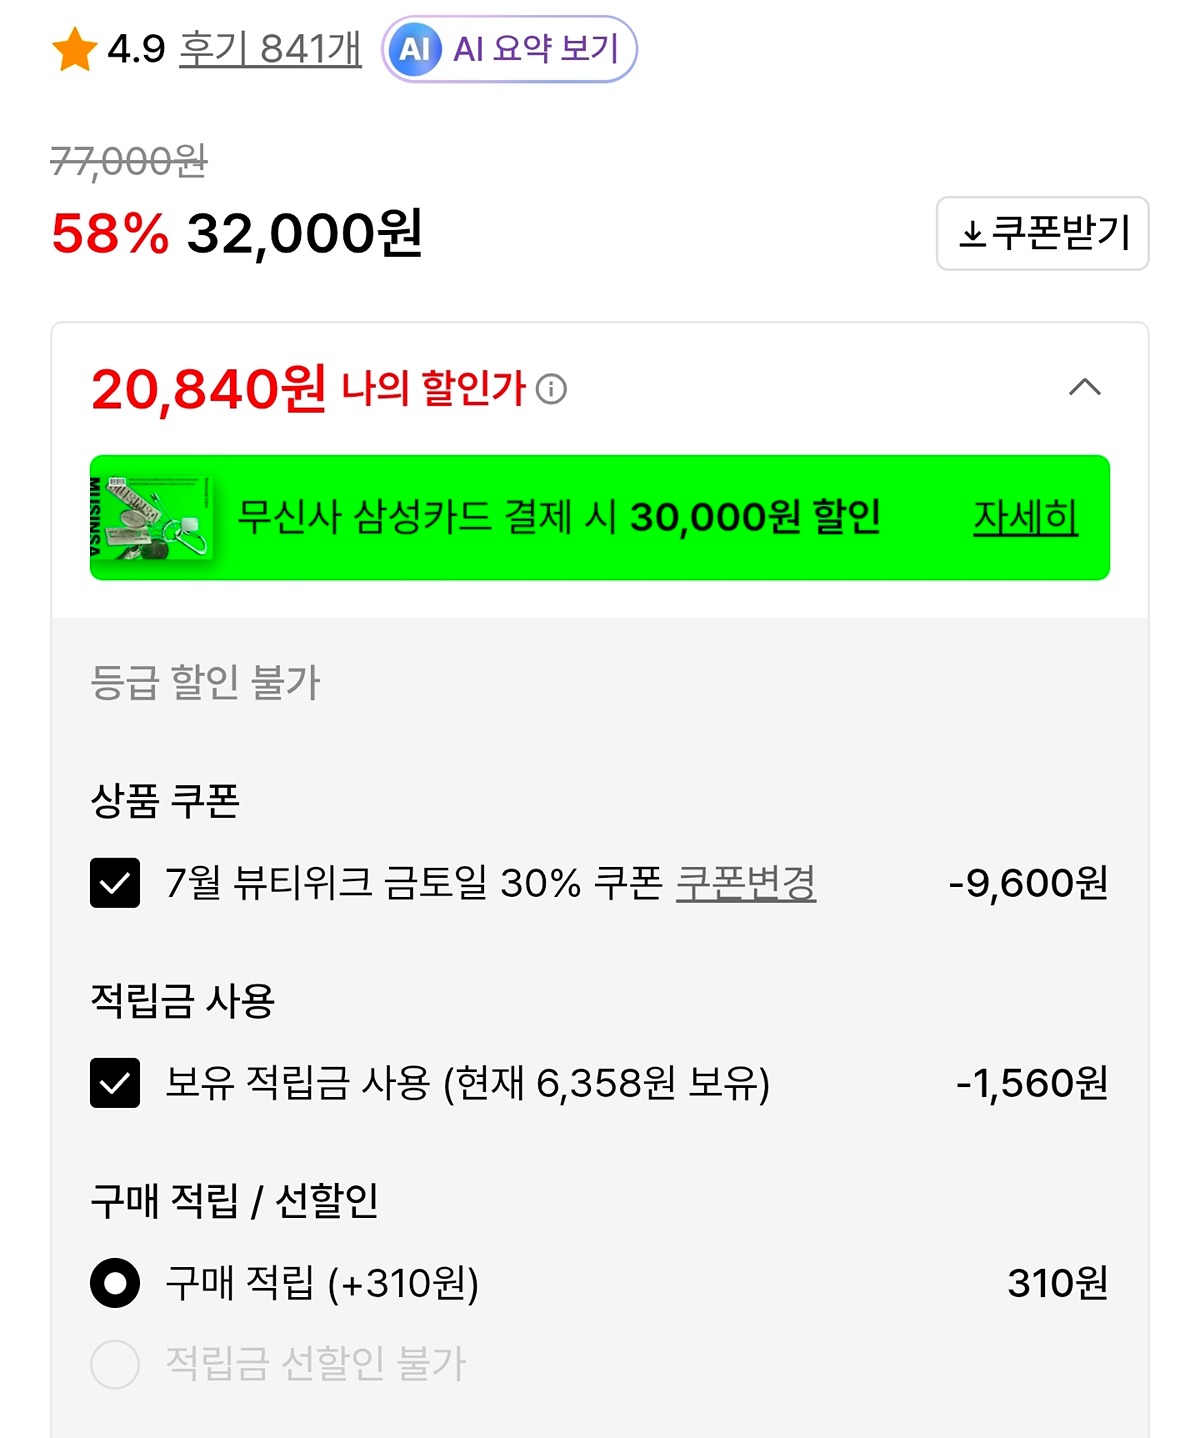Tap the orange star rating icon
The width and height of the screenshot is (1200, 1438).
[x=74, y=49]
